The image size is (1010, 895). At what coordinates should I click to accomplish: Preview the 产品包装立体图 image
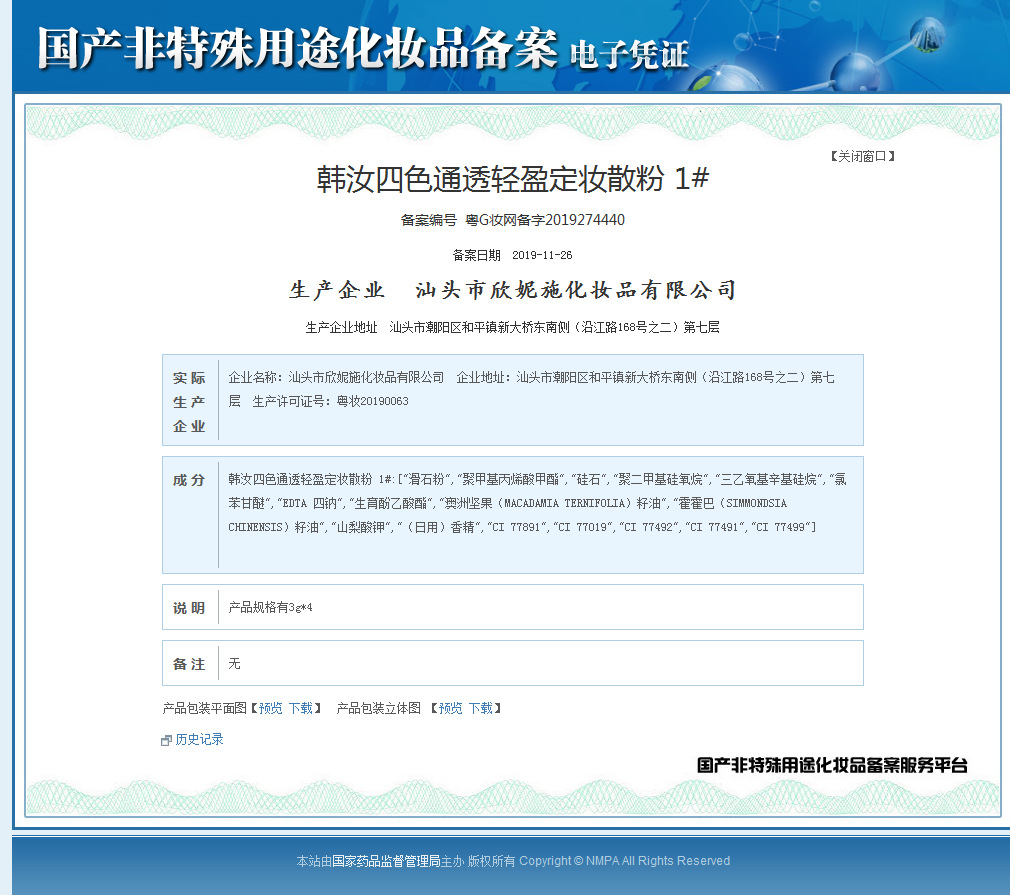(450, 708)
